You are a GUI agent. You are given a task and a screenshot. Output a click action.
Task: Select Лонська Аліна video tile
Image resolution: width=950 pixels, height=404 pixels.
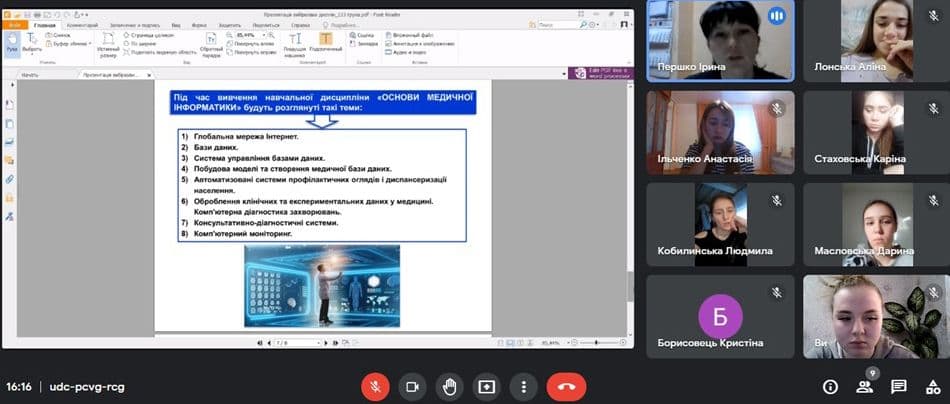[x=877, y=41]
